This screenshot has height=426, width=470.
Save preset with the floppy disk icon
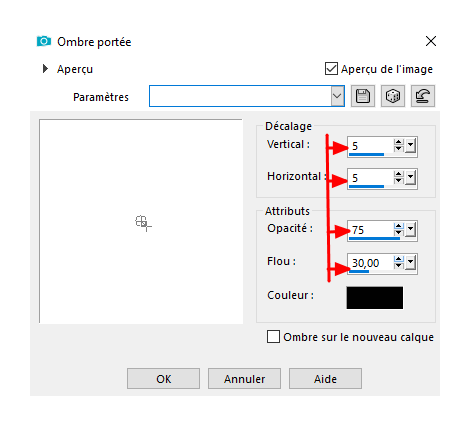363,96
